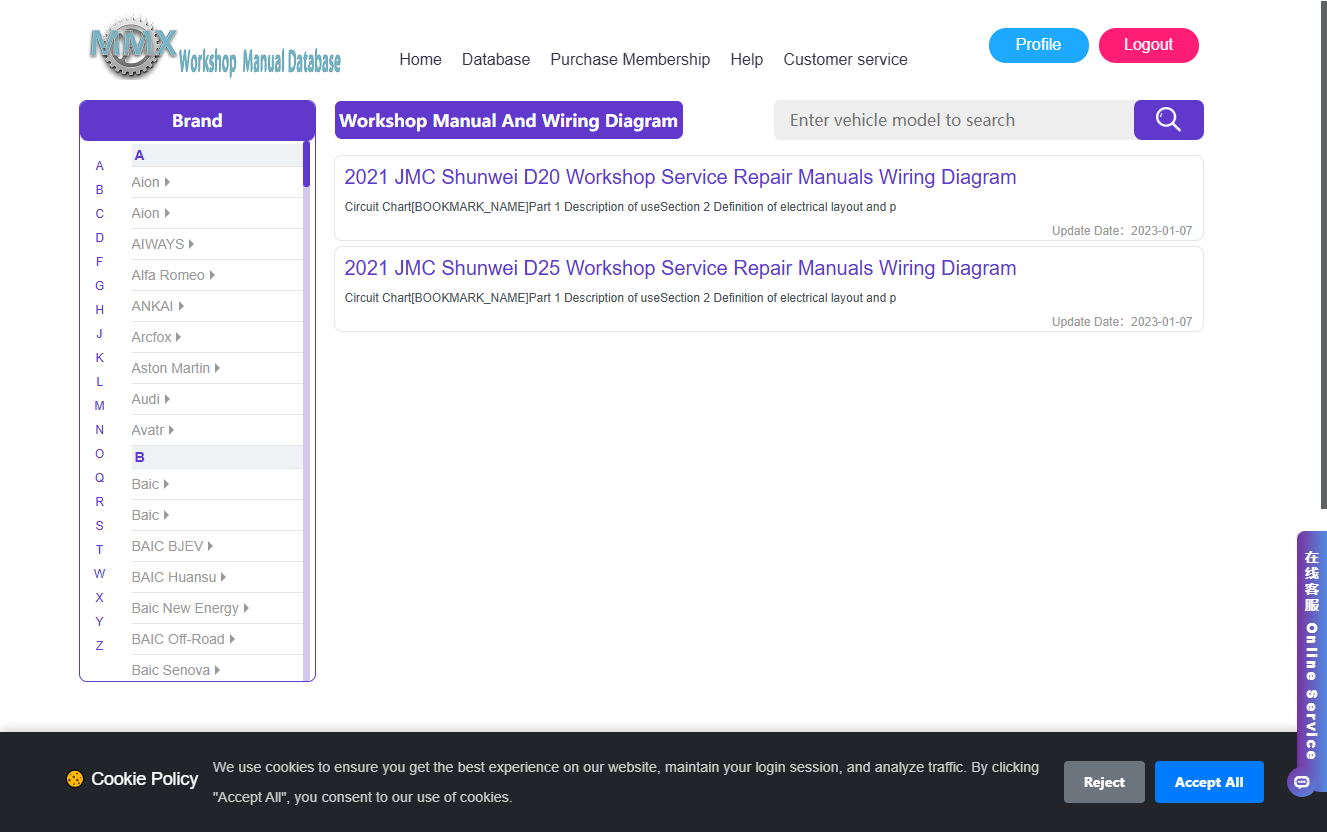The image size is (1327, 832).
Task: Jump to letter T in brand index
Action: click(x=100, y=550)
